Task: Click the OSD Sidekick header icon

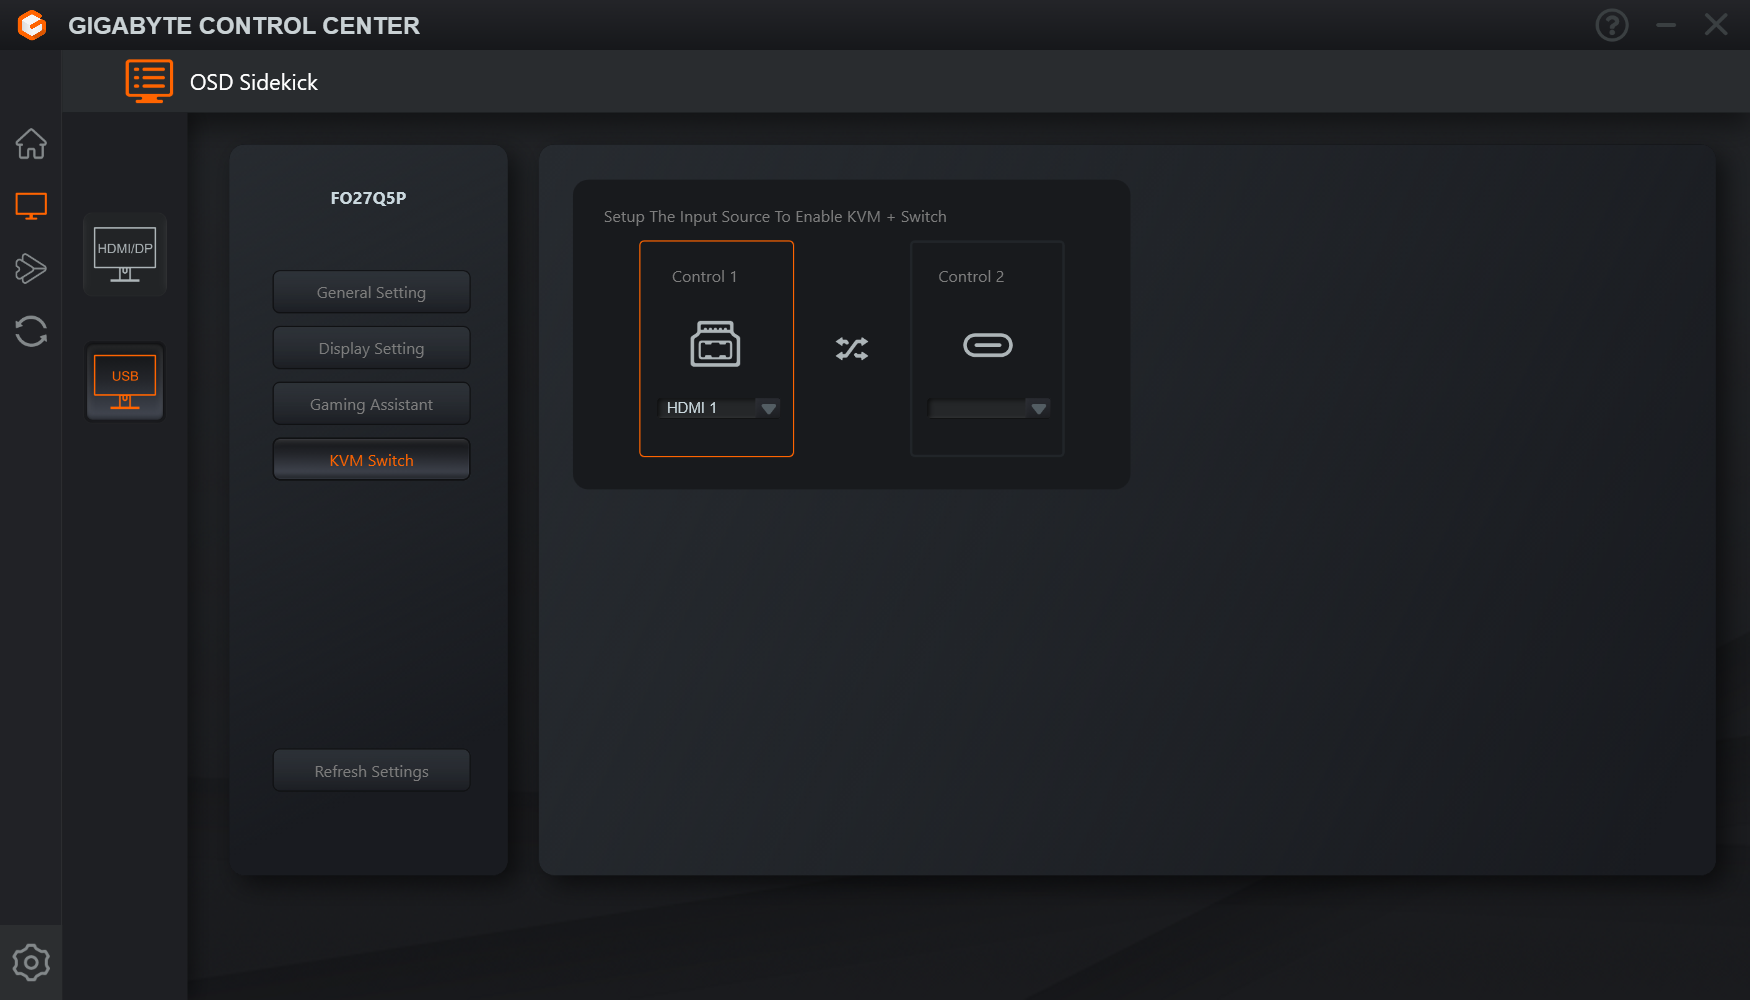Action: (149, 81)
